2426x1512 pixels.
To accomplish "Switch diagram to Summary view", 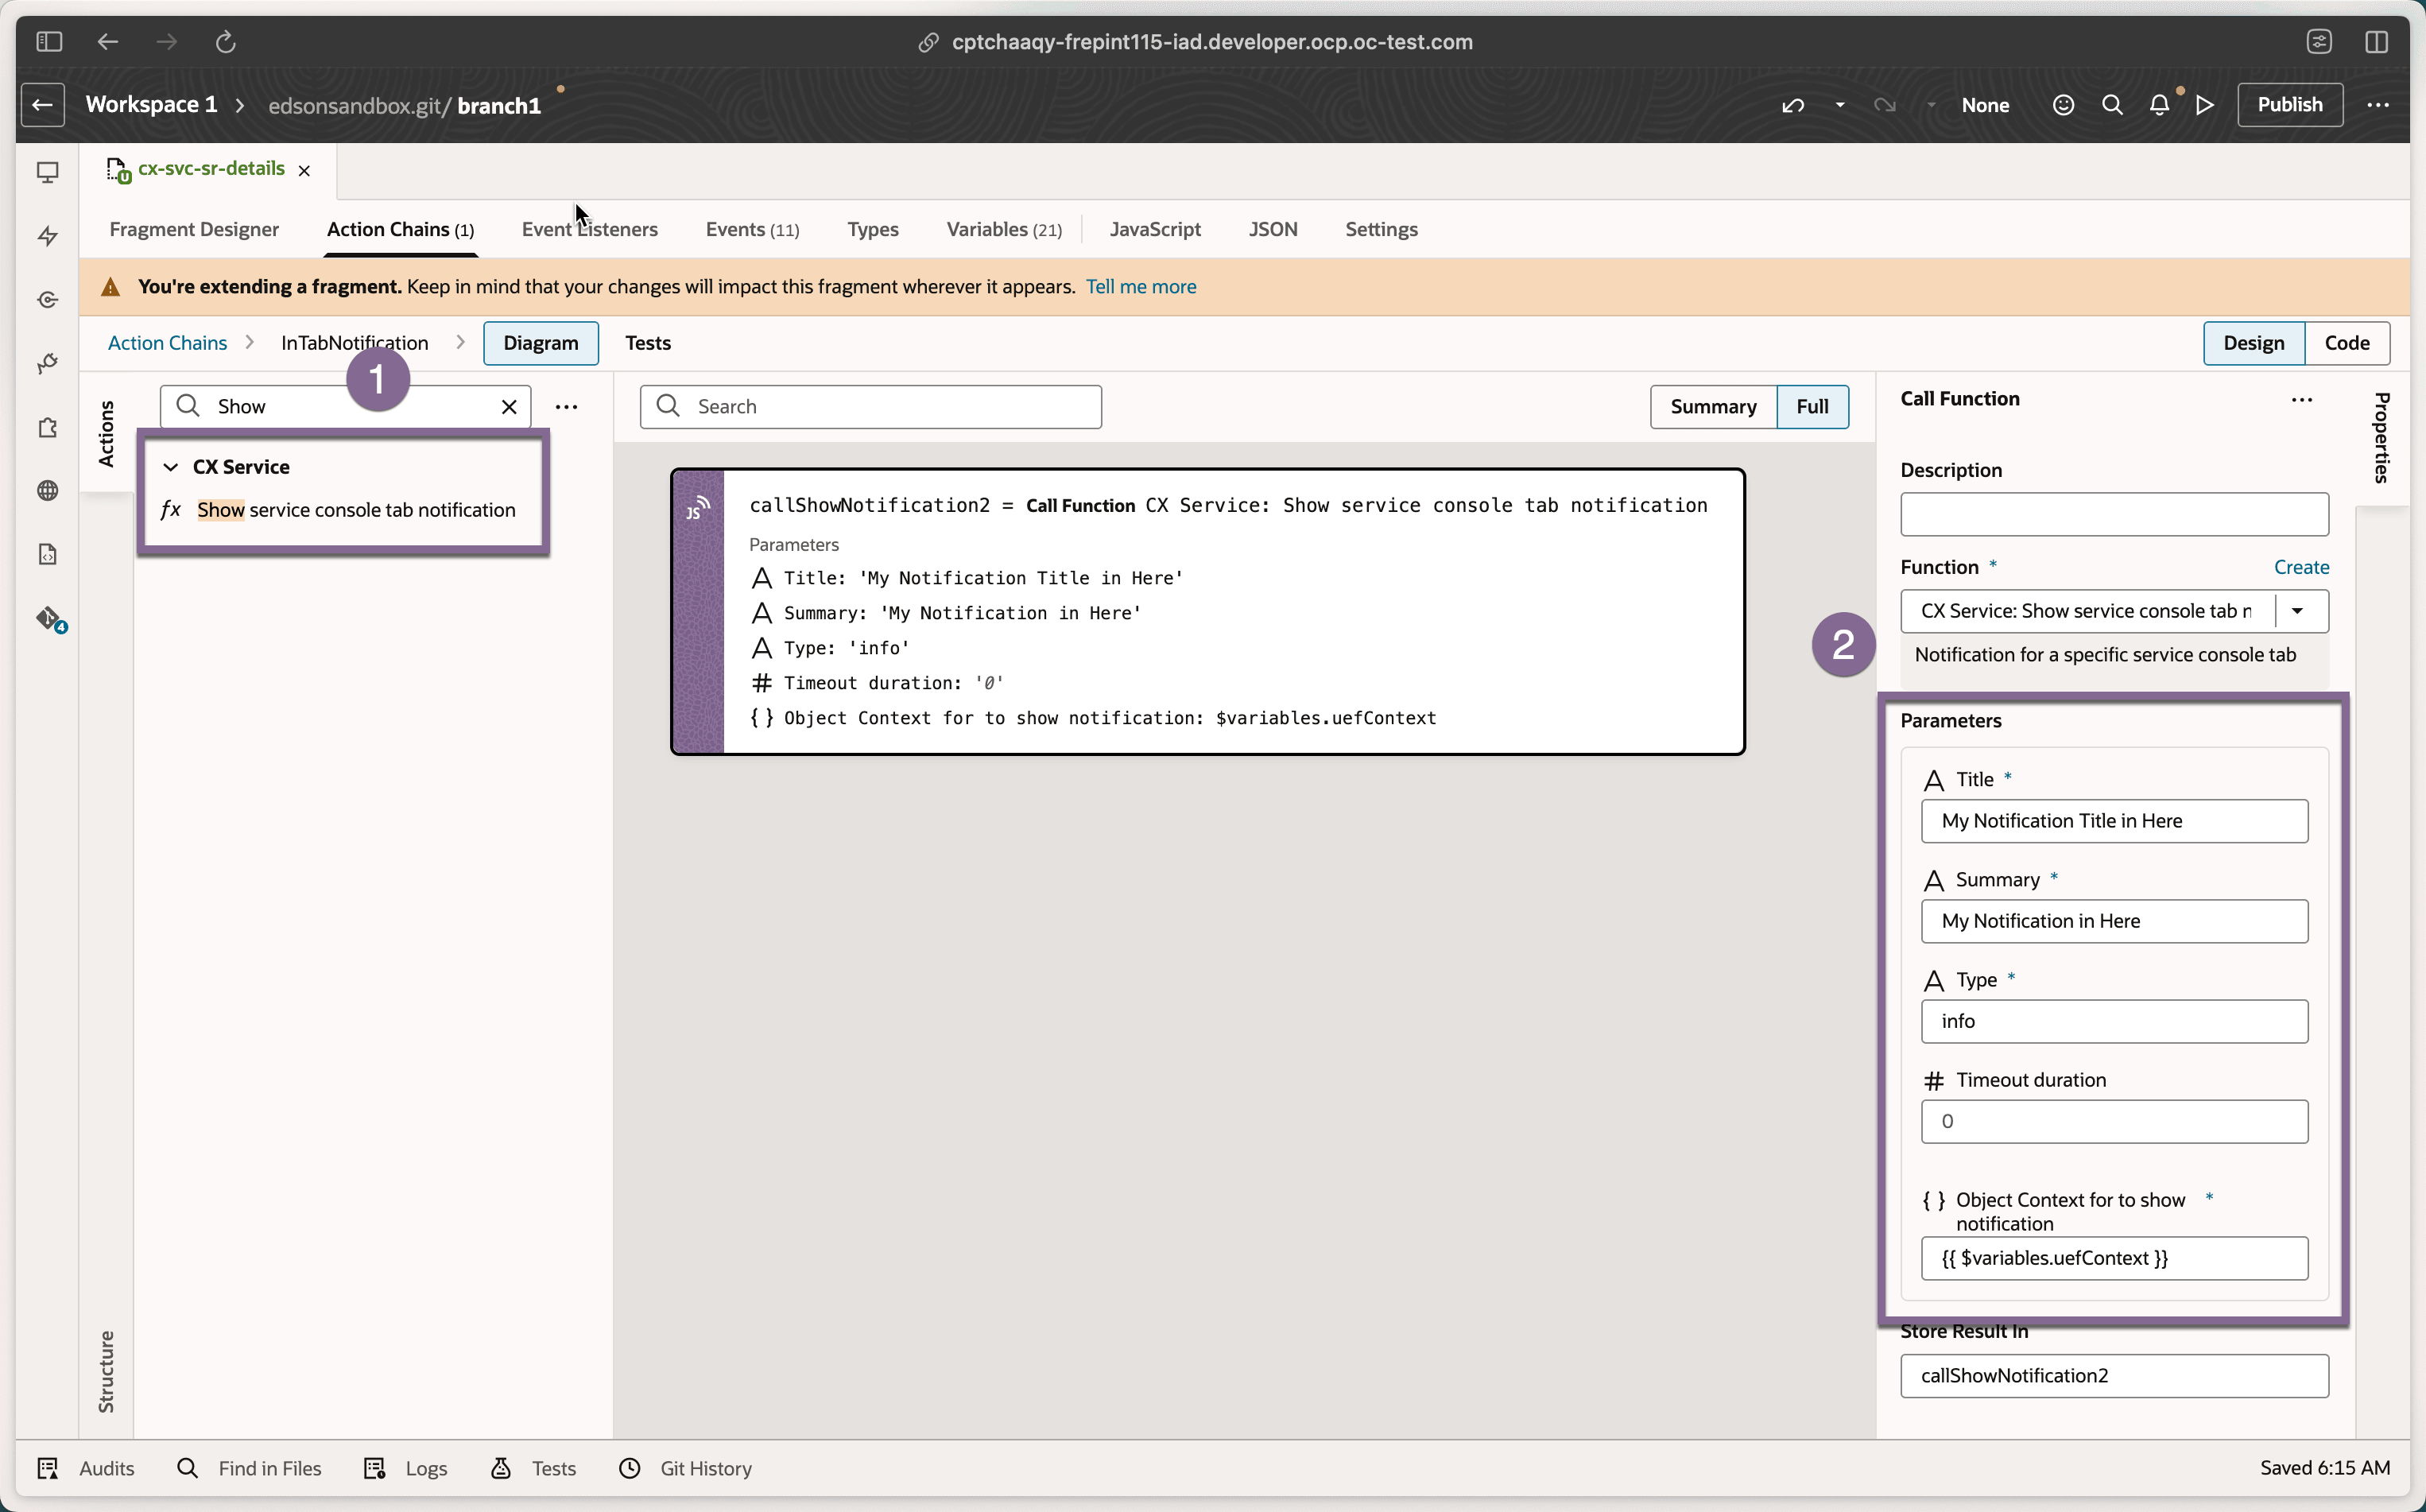I will click(1713, 407).
